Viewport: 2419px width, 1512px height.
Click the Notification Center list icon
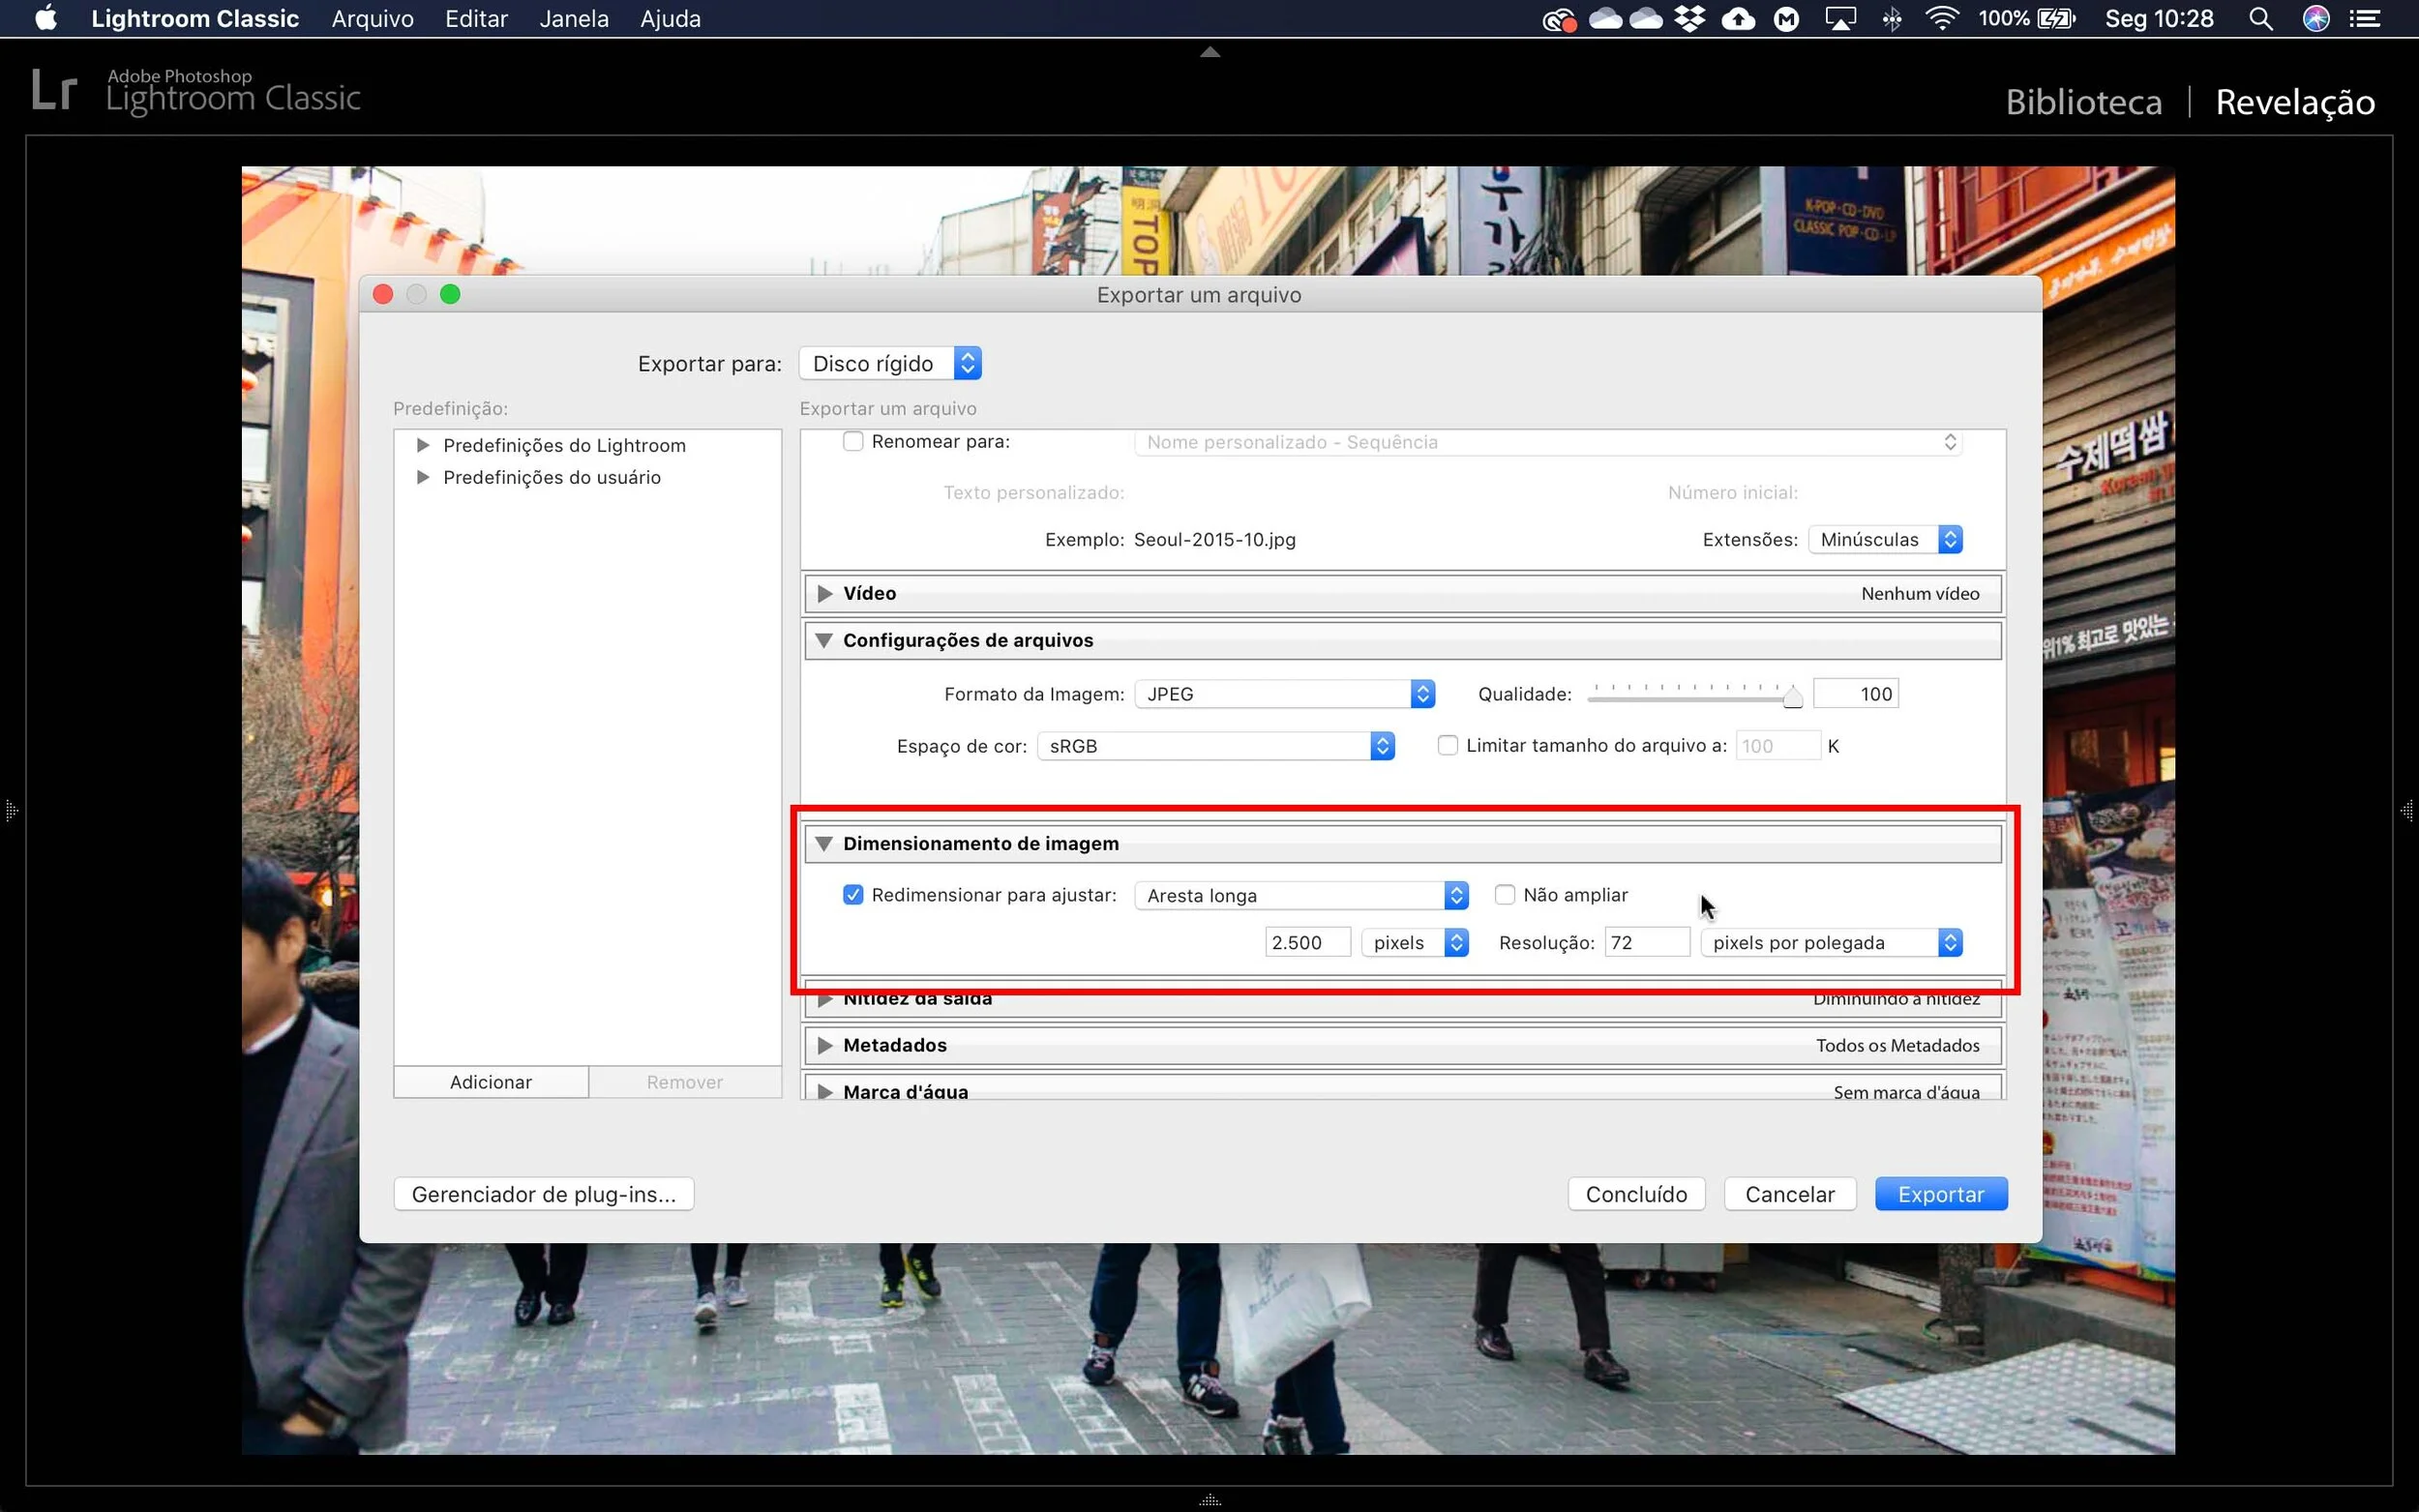[2365, 19]
